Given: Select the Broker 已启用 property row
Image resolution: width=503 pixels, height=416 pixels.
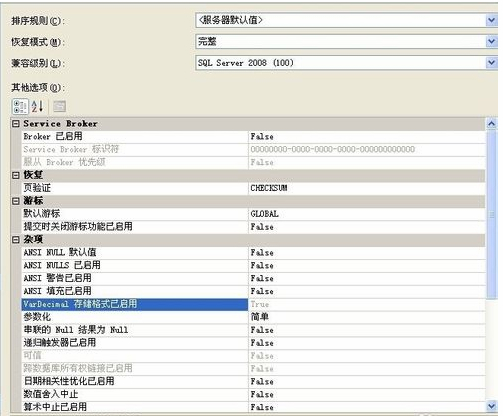Looking at the screenshot, I should pos(135,137).
